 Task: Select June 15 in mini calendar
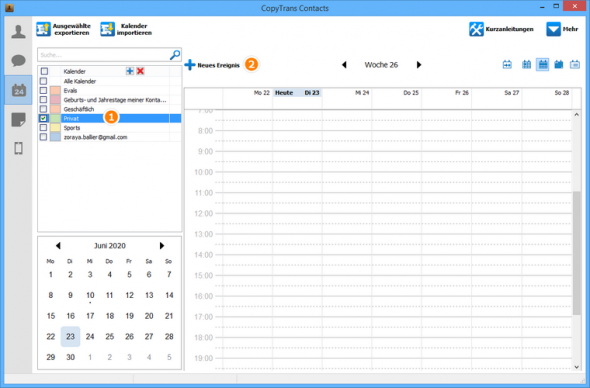pyautogui.click(x=51, y=316)
